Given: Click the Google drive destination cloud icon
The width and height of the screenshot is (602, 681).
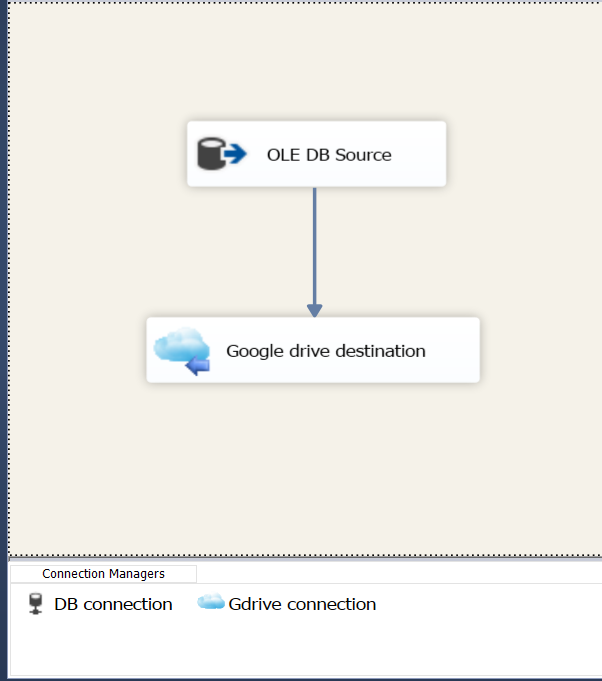Looking at the screenshot, I should (182, 351).
